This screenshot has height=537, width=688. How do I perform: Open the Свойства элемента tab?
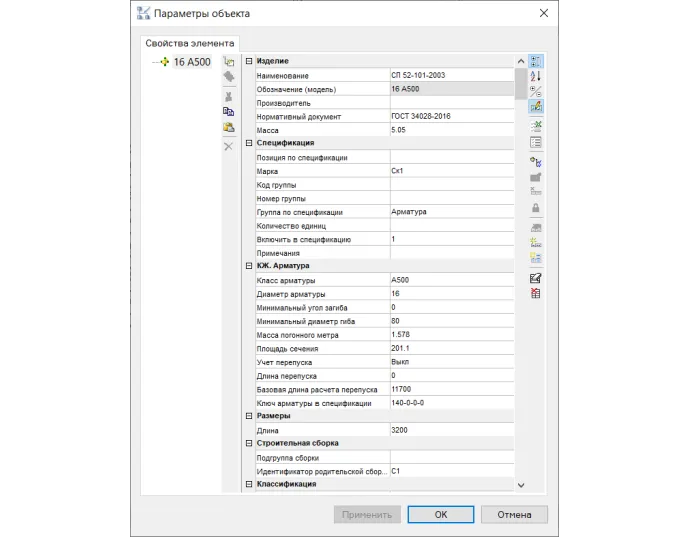(x=190, y=43)
